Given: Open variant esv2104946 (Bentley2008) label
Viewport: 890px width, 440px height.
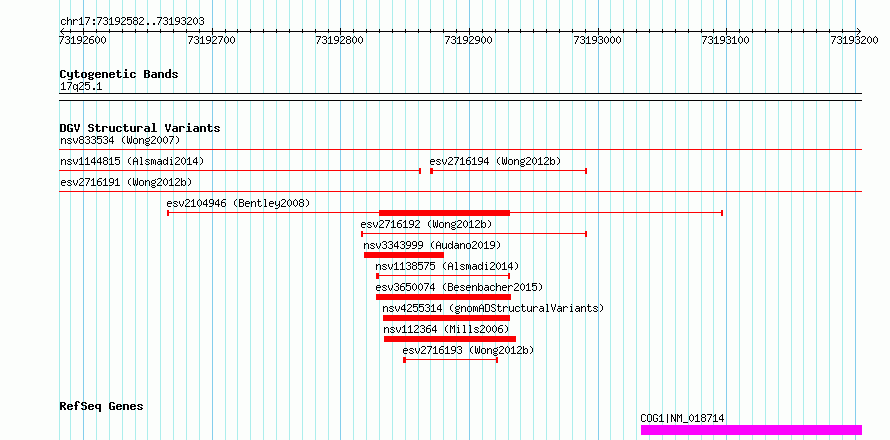Looking at the screenshot, I should click(238, 203).
